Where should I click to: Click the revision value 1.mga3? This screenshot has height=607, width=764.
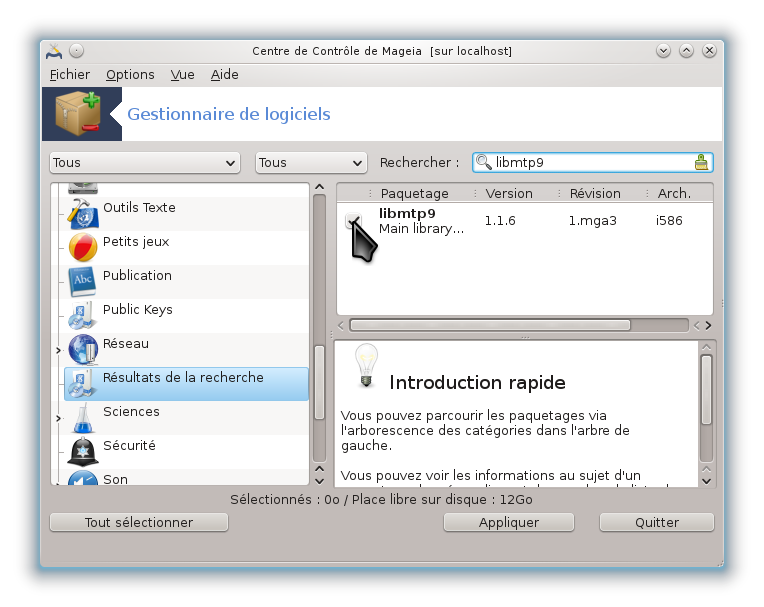click(x=592, y=221)
